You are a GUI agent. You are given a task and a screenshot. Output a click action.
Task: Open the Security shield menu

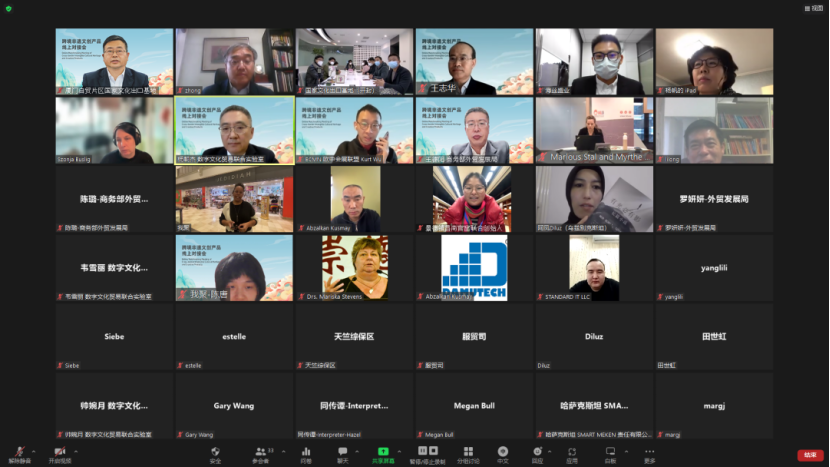pos(215,454)
